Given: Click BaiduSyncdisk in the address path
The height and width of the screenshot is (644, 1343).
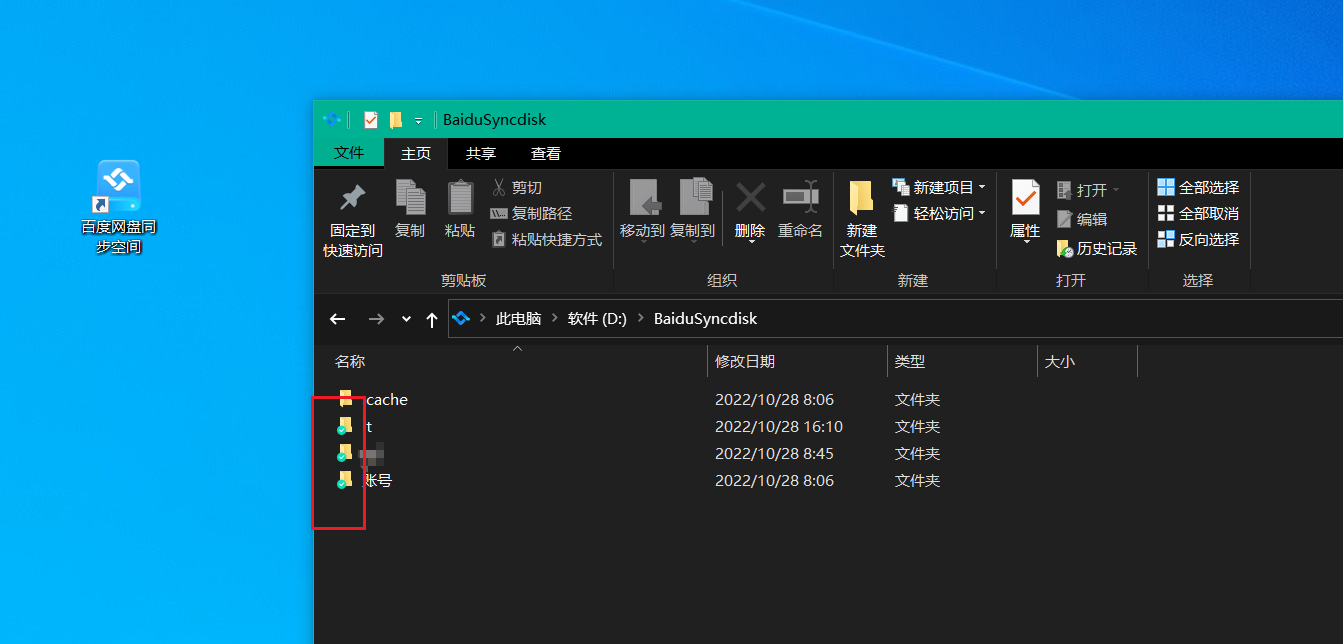Looking at the screenshot, I should pyautogui.click(x=705, y=319).
